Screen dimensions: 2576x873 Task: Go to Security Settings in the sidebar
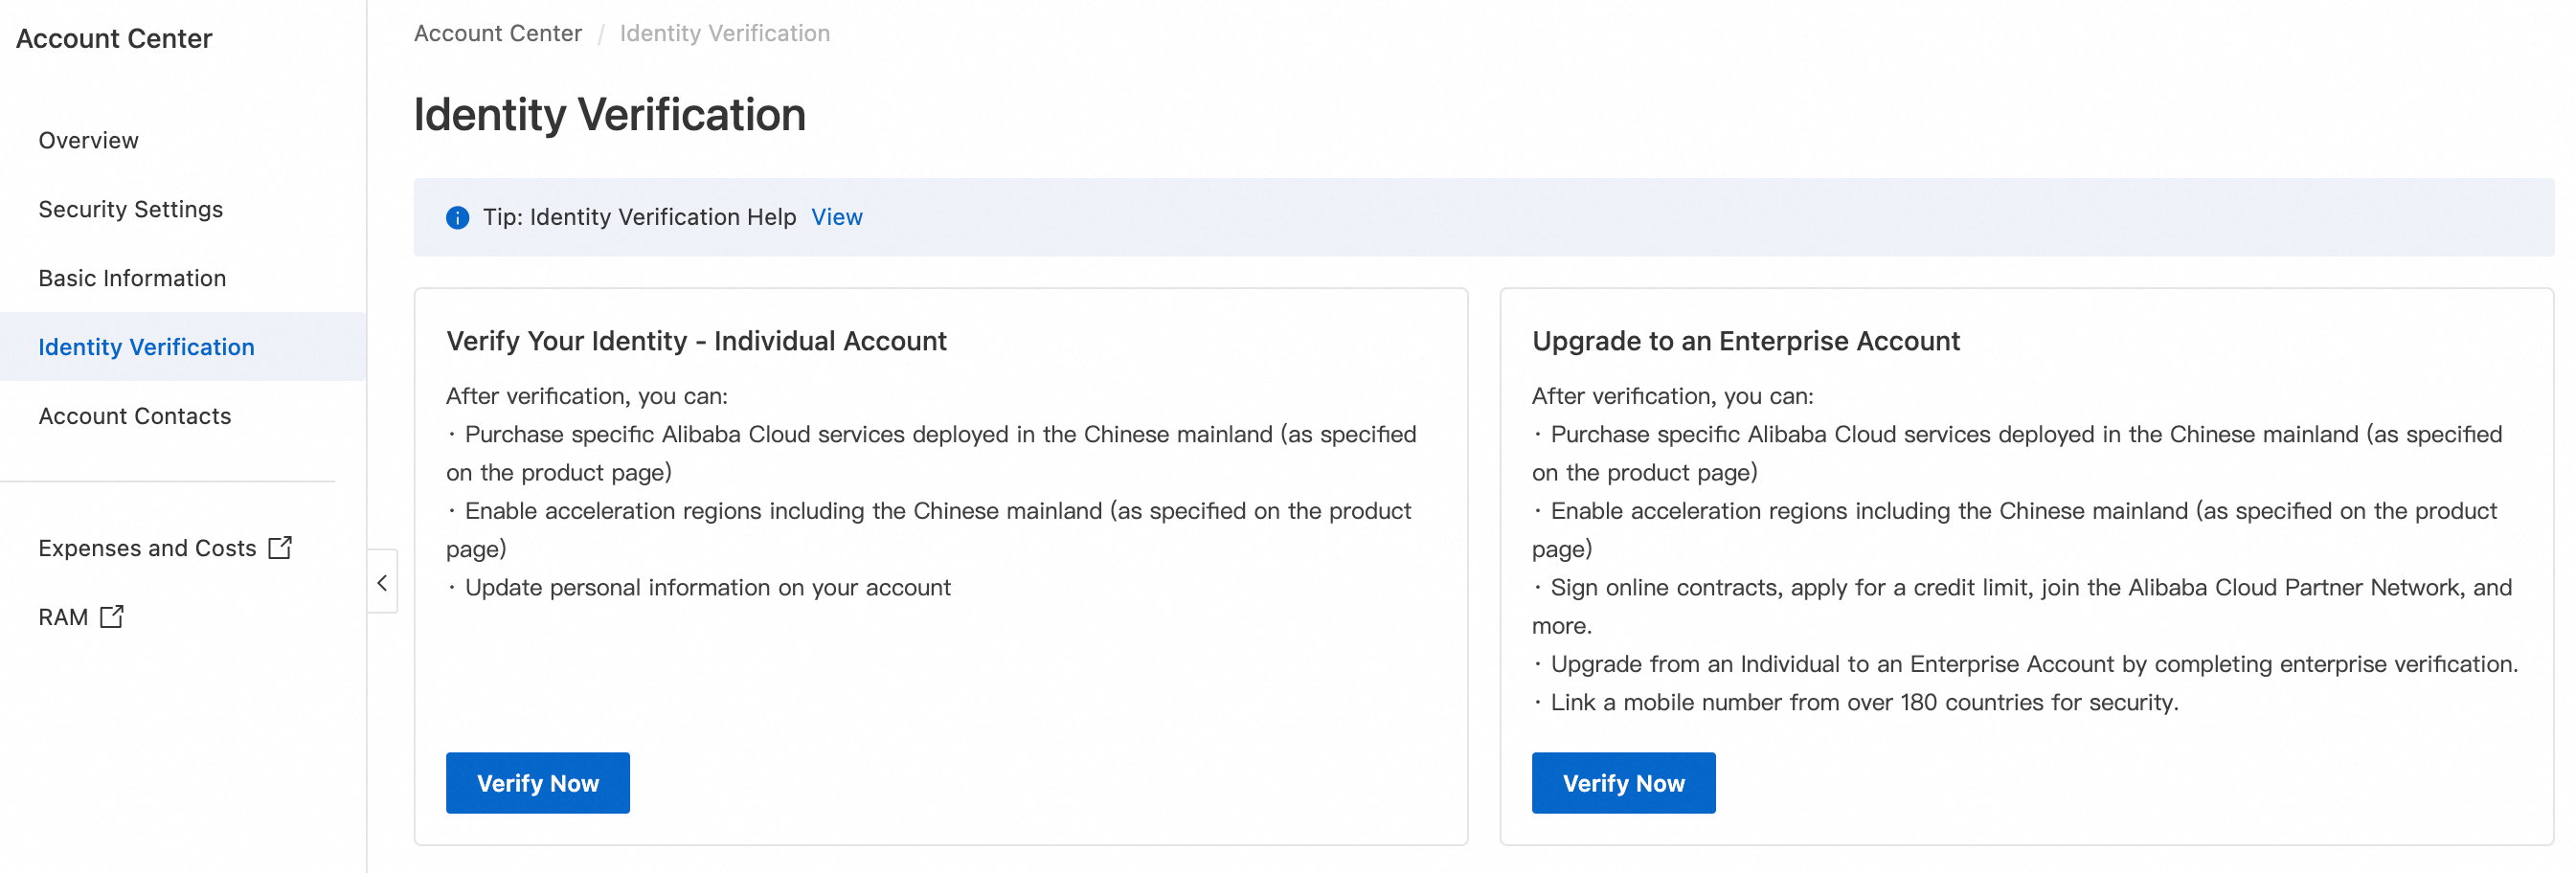(130, 210)
